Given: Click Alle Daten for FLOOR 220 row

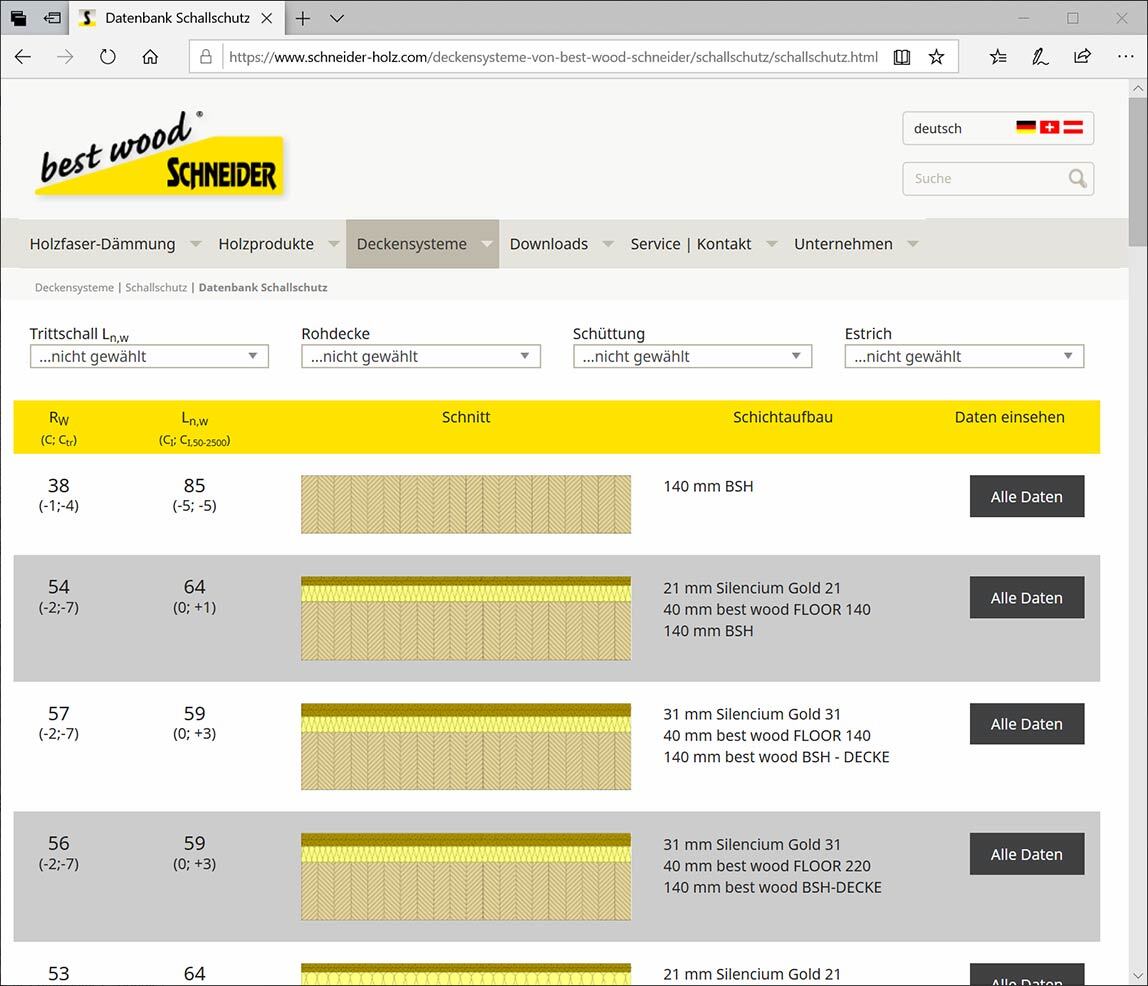Looking at the screenshot, I should pyautogui.click(x=1026, y=854).
